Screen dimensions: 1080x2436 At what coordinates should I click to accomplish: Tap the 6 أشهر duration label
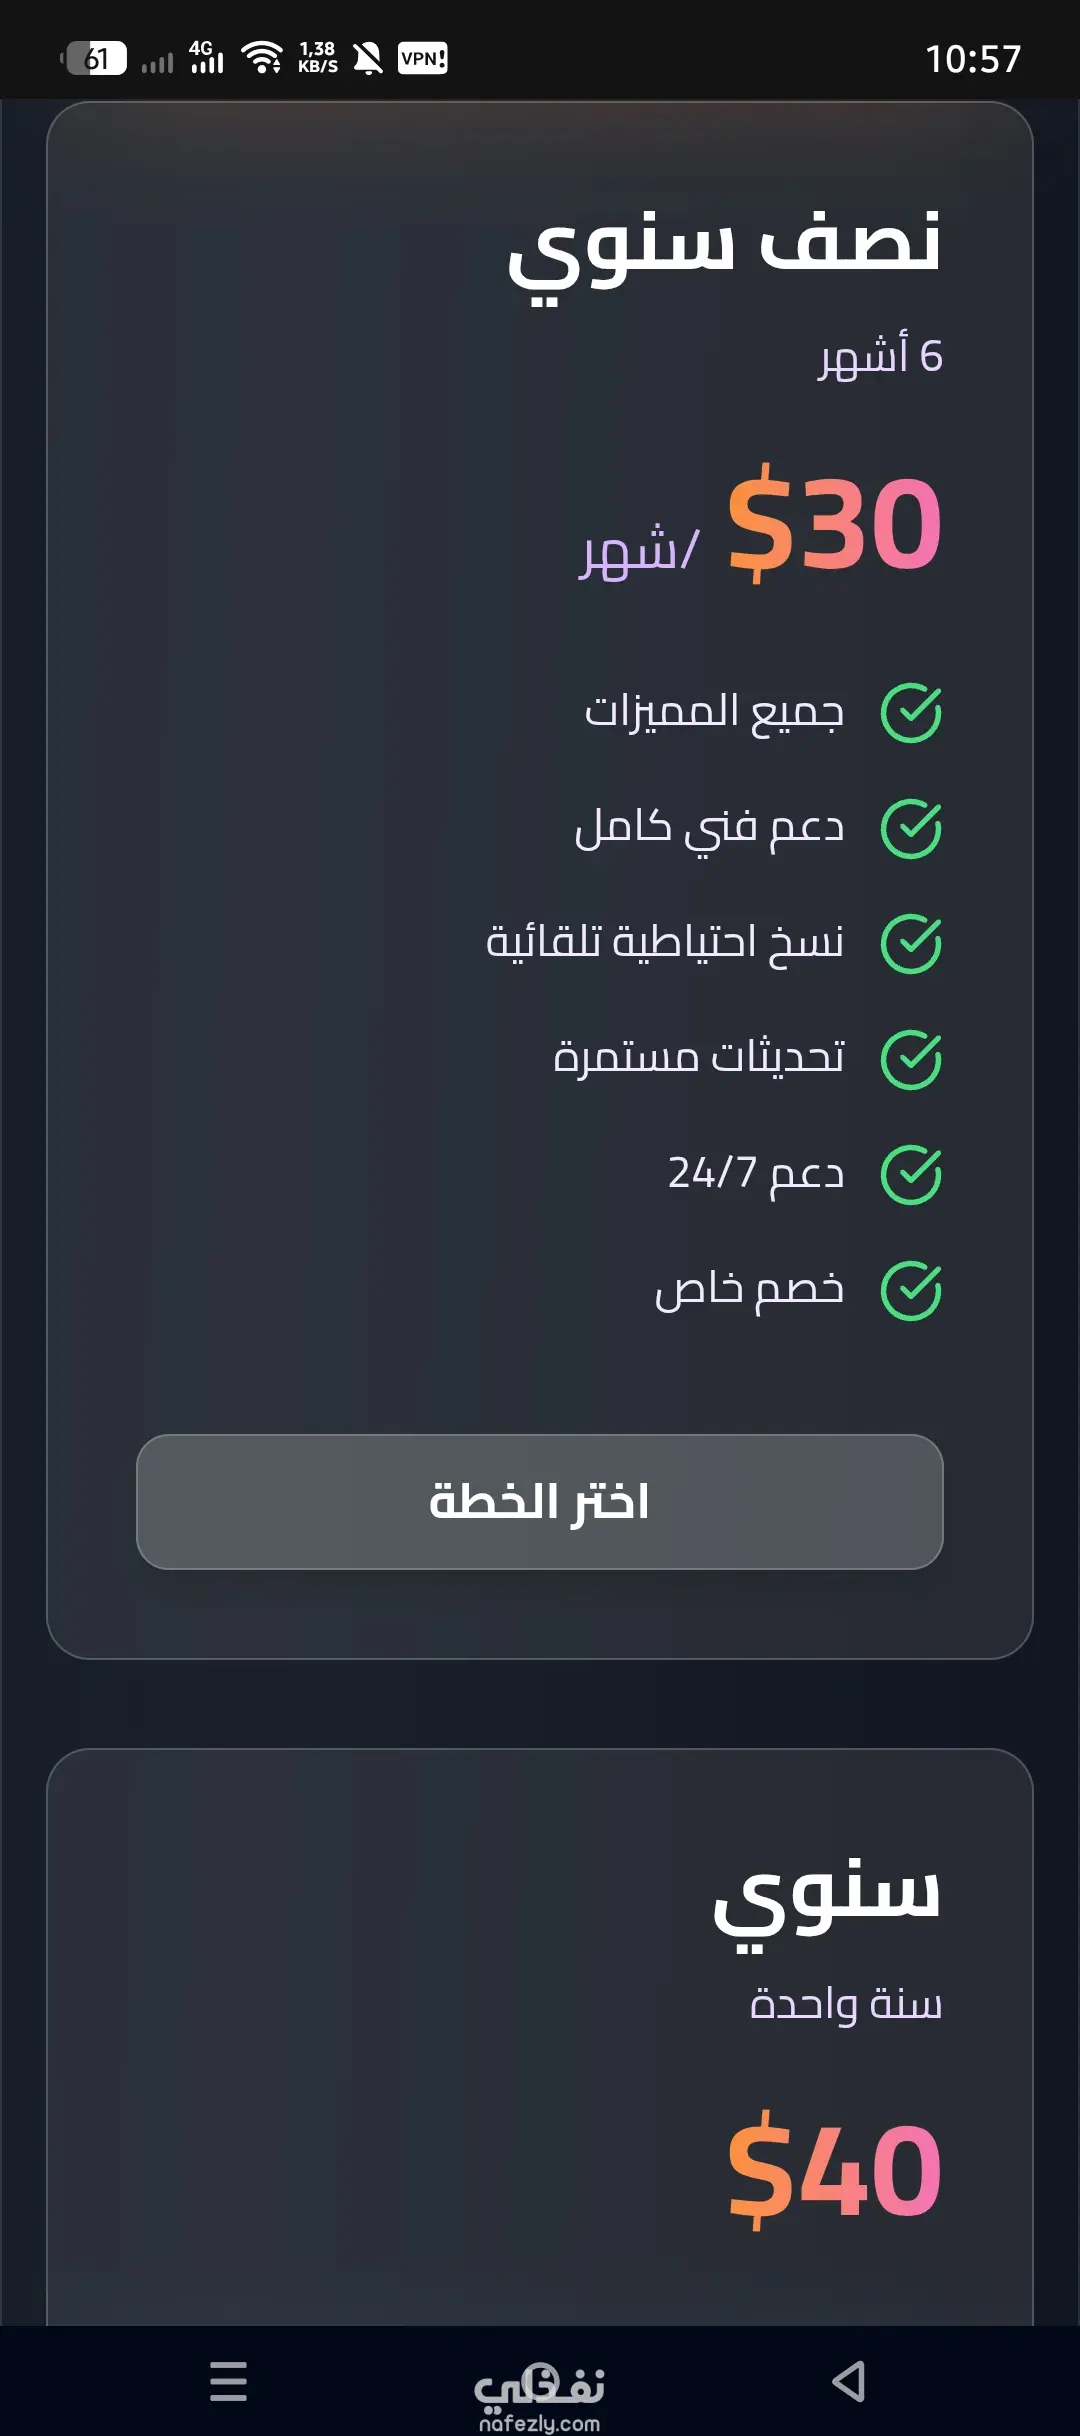tap(880, 356)
